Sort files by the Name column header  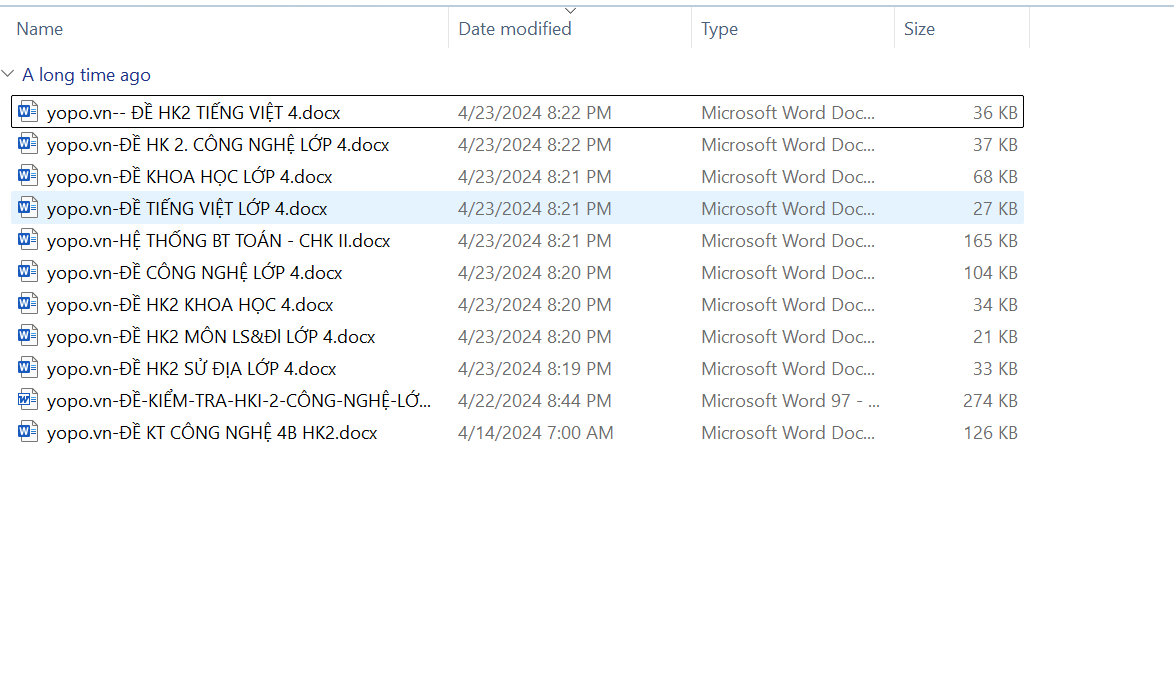pyautogui.click(x=40, y=29)
